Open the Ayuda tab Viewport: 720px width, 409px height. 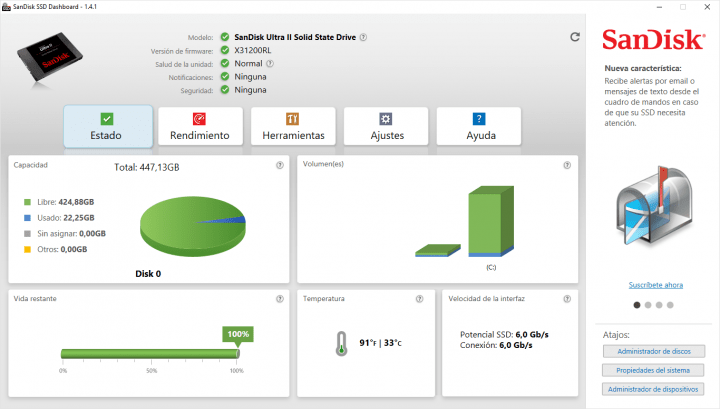478,126
